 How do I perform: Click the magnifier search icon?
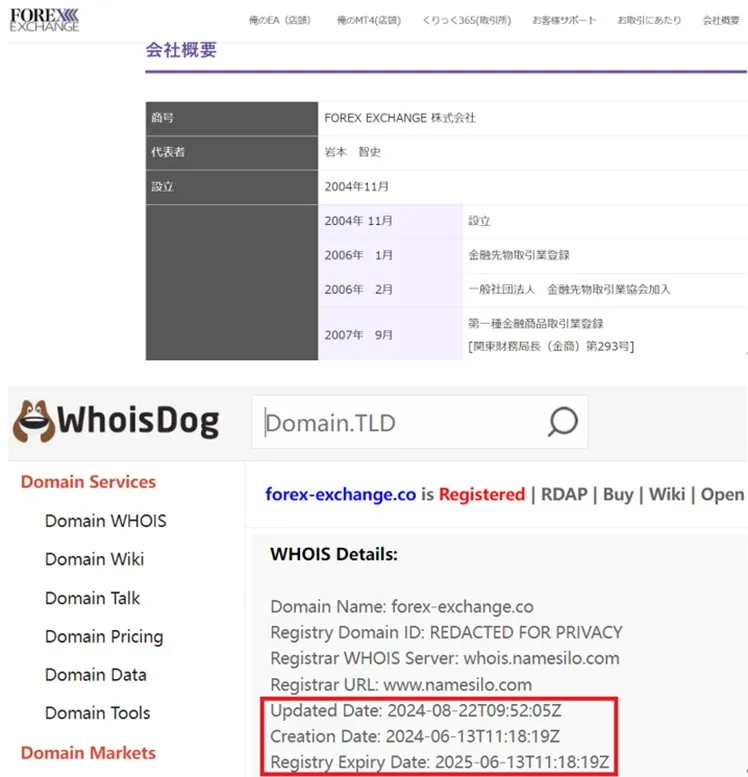click(x=563, y=422)
